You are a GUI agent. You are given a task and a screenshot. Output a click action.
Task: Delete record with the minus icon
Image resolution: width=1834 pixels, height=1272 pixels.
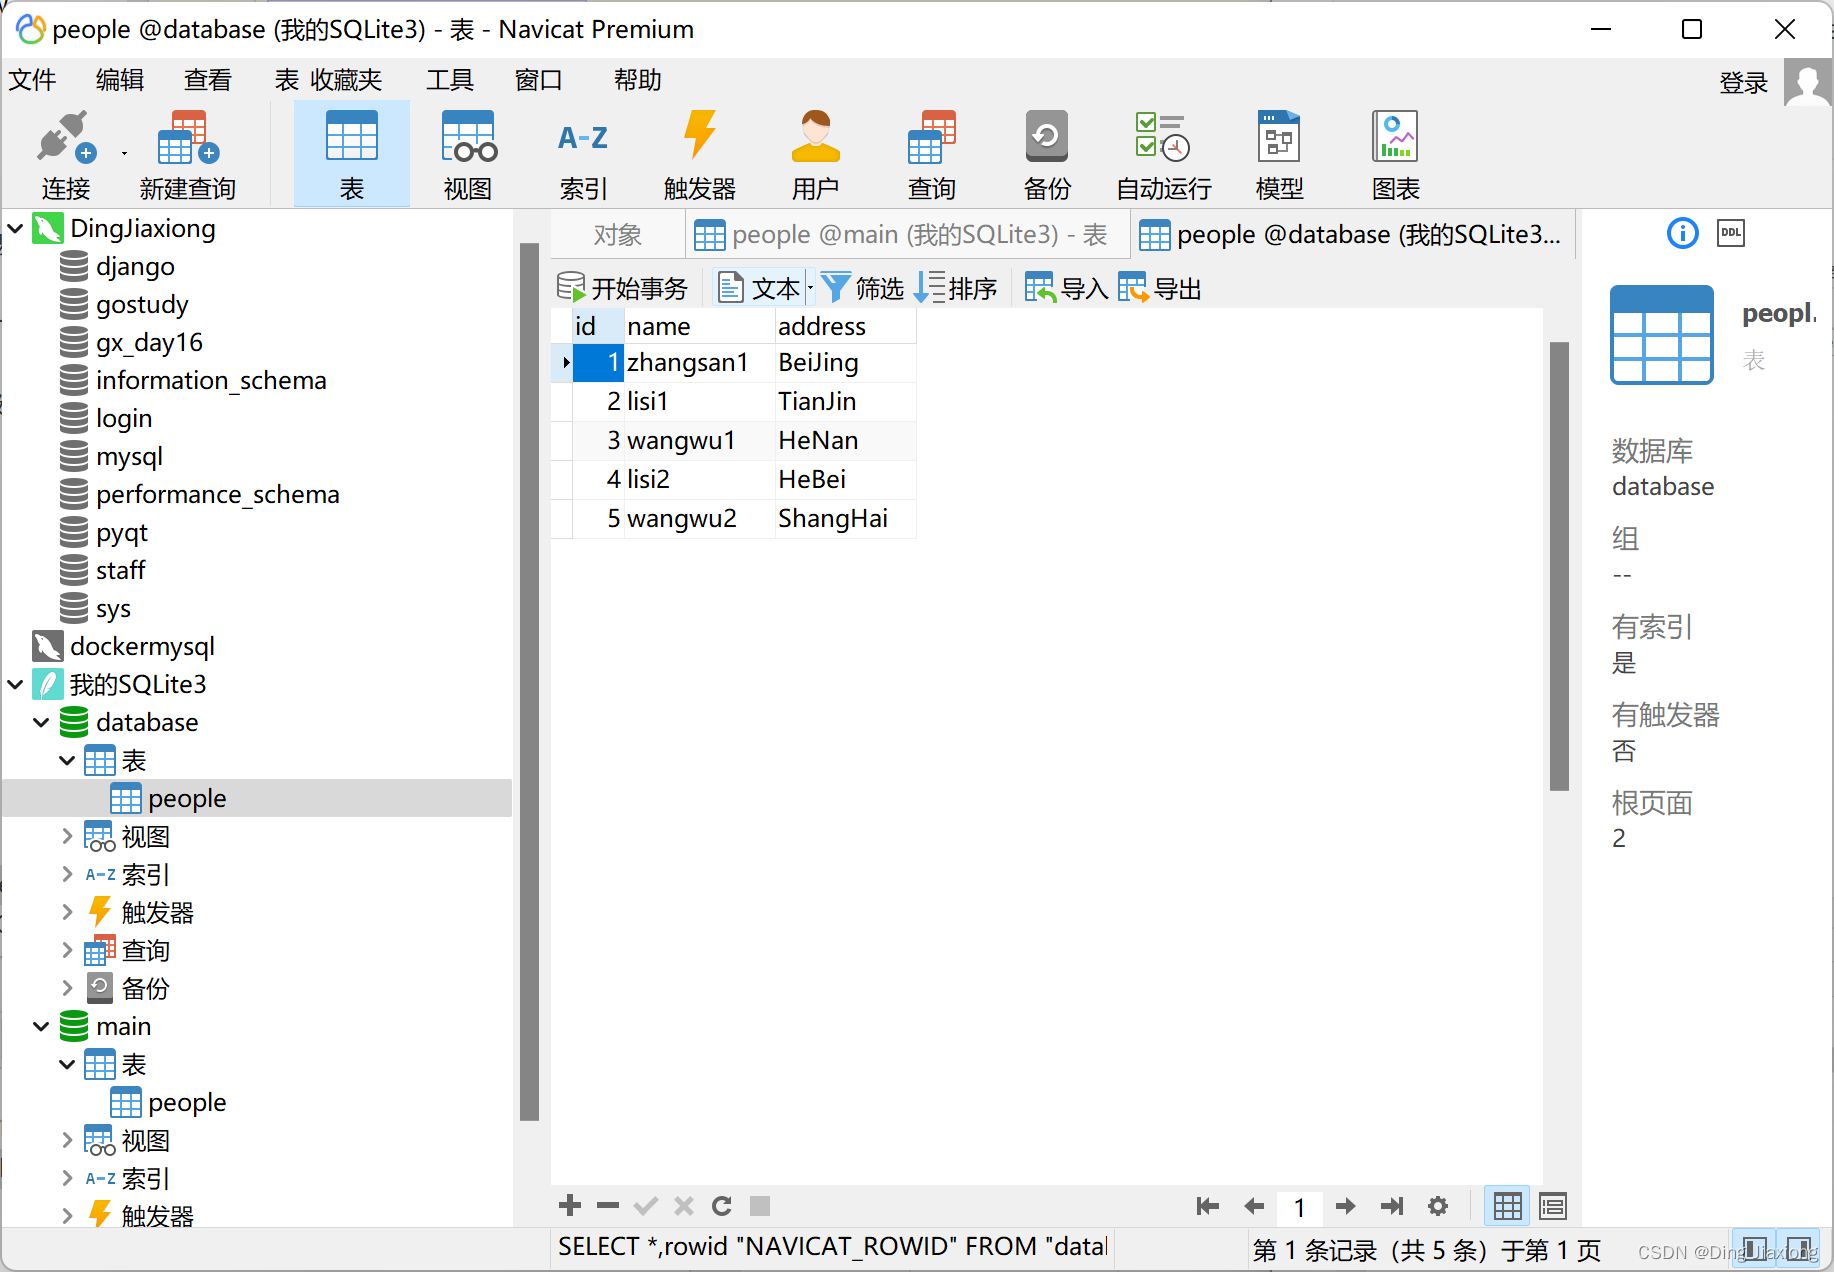pos(608,1205)
